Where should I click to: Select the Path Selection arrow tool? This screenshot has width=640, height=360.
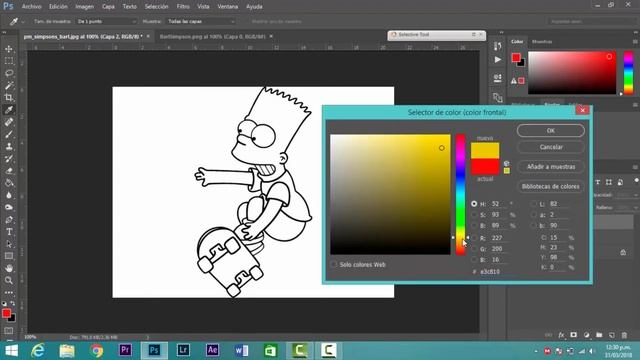(9, 244)
